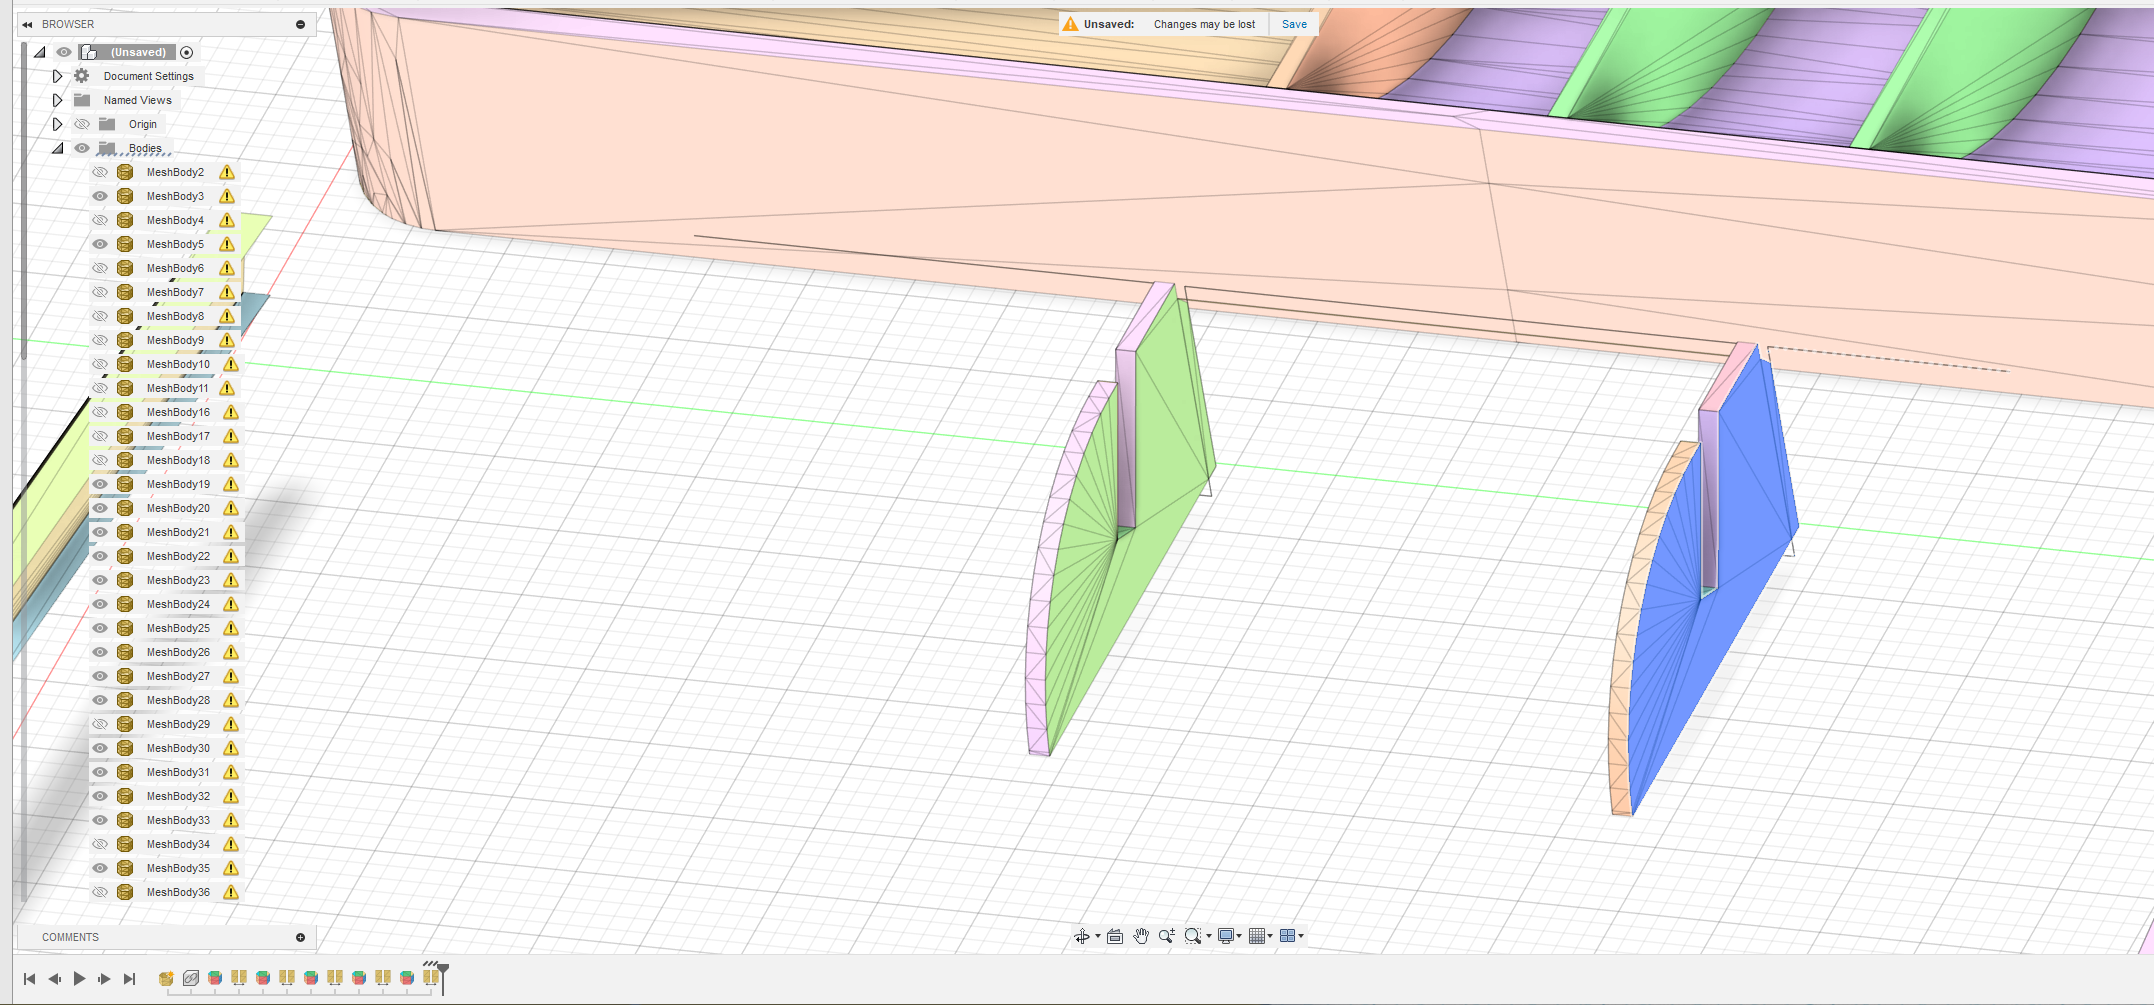Viewport: 2154px width, 1005px height.
Task: Toggle visibility of MeshBody5
Action: pos(100,244)
